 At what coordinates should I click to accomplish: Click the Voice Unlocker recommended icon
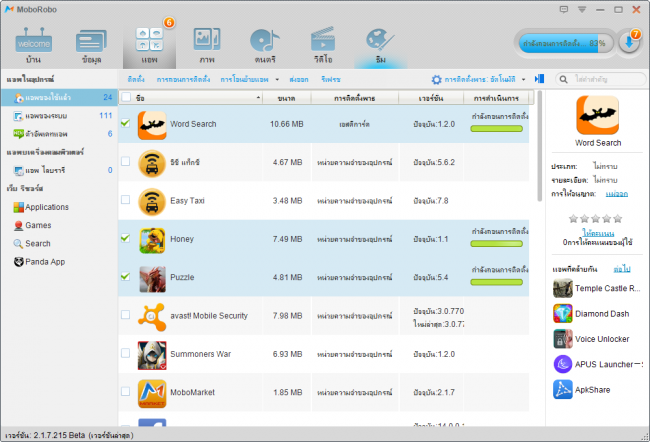tap(563, 339)
